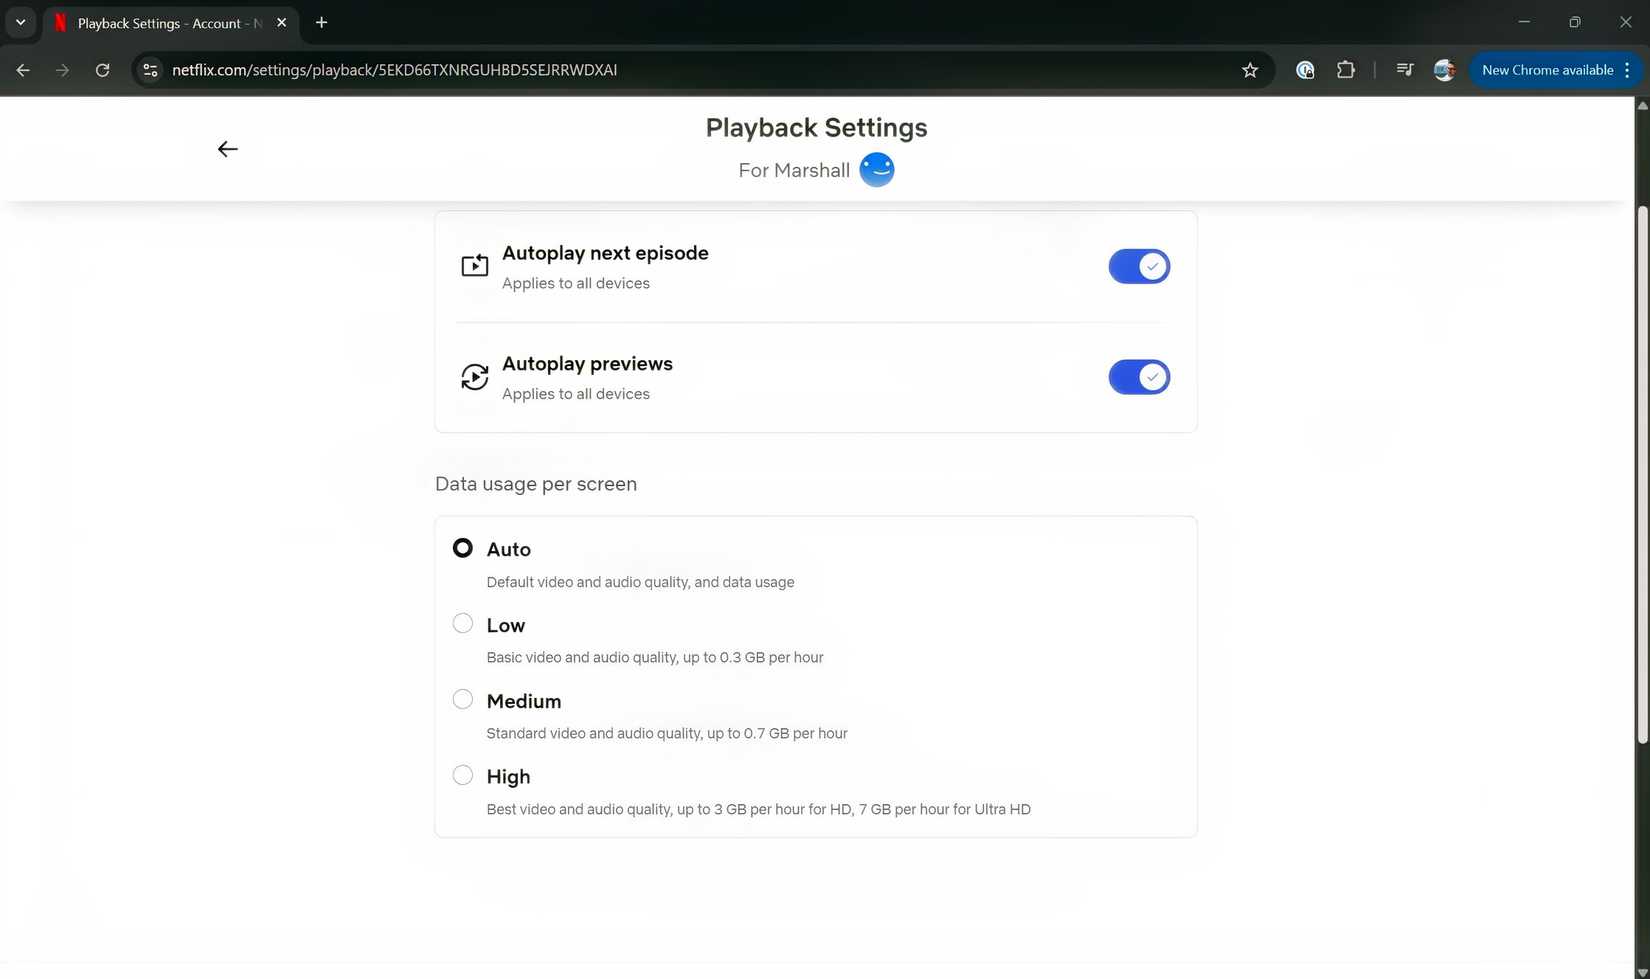This screenshot has height=979, width=1650.
Task: Click the New Chrome available button
Action: point(1546,70)
